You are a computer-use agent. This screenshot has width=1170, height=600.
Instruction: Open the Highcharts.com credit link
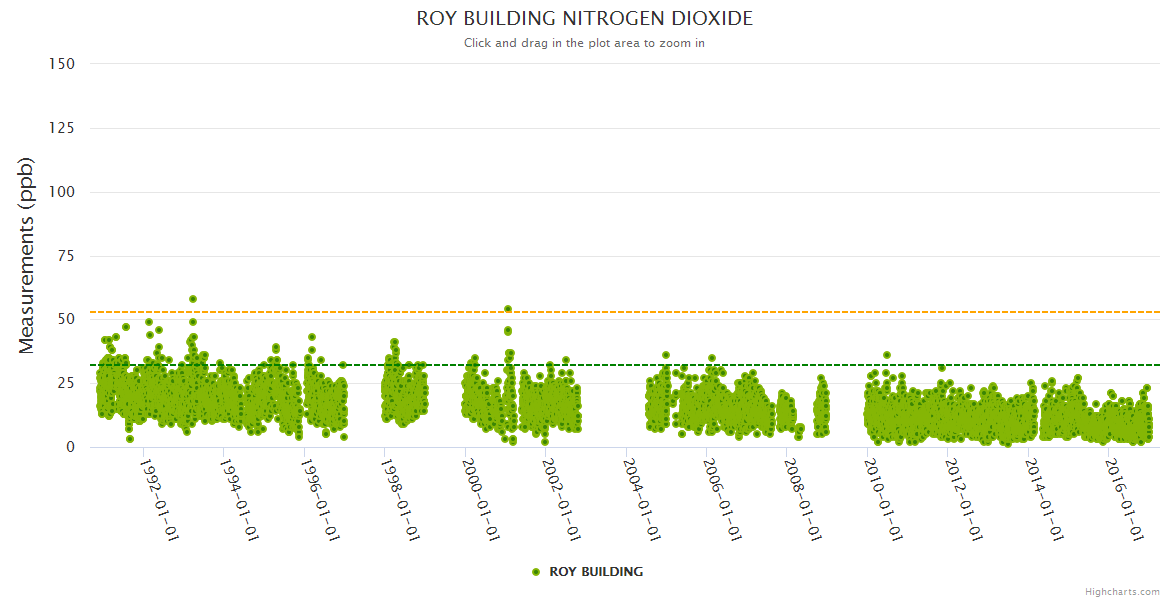coord(1122,591)
